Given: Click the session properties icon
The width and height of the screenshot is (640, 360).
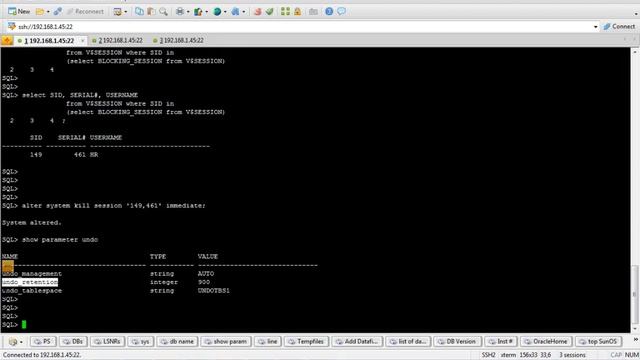Looking at the screenshot, I should click(118, 11).
